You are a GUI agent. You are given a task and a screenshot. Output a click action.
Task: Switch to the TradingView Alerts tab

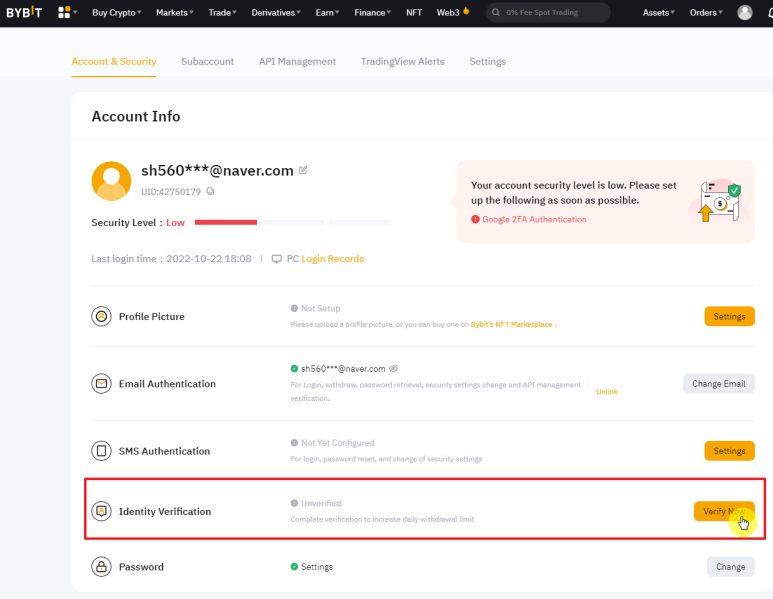pos(402,62)
